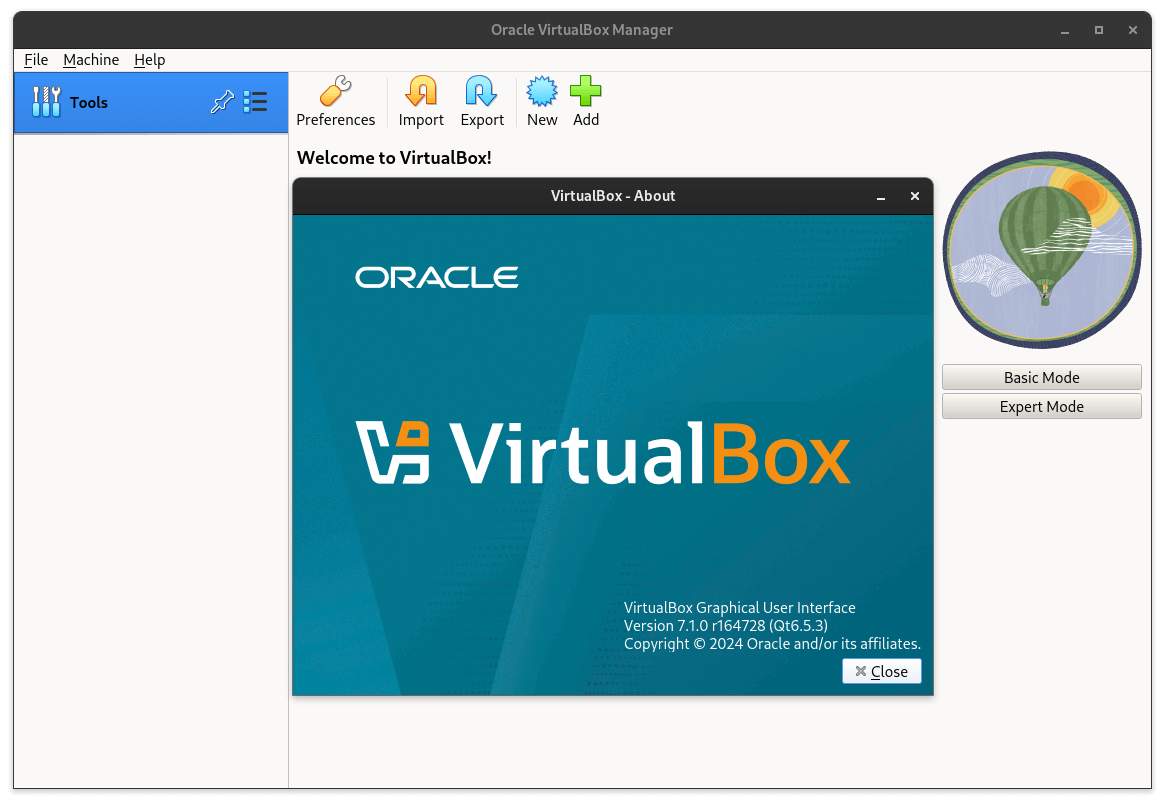Click the Welcome to VirtualBox heading

tap(393, 157)
